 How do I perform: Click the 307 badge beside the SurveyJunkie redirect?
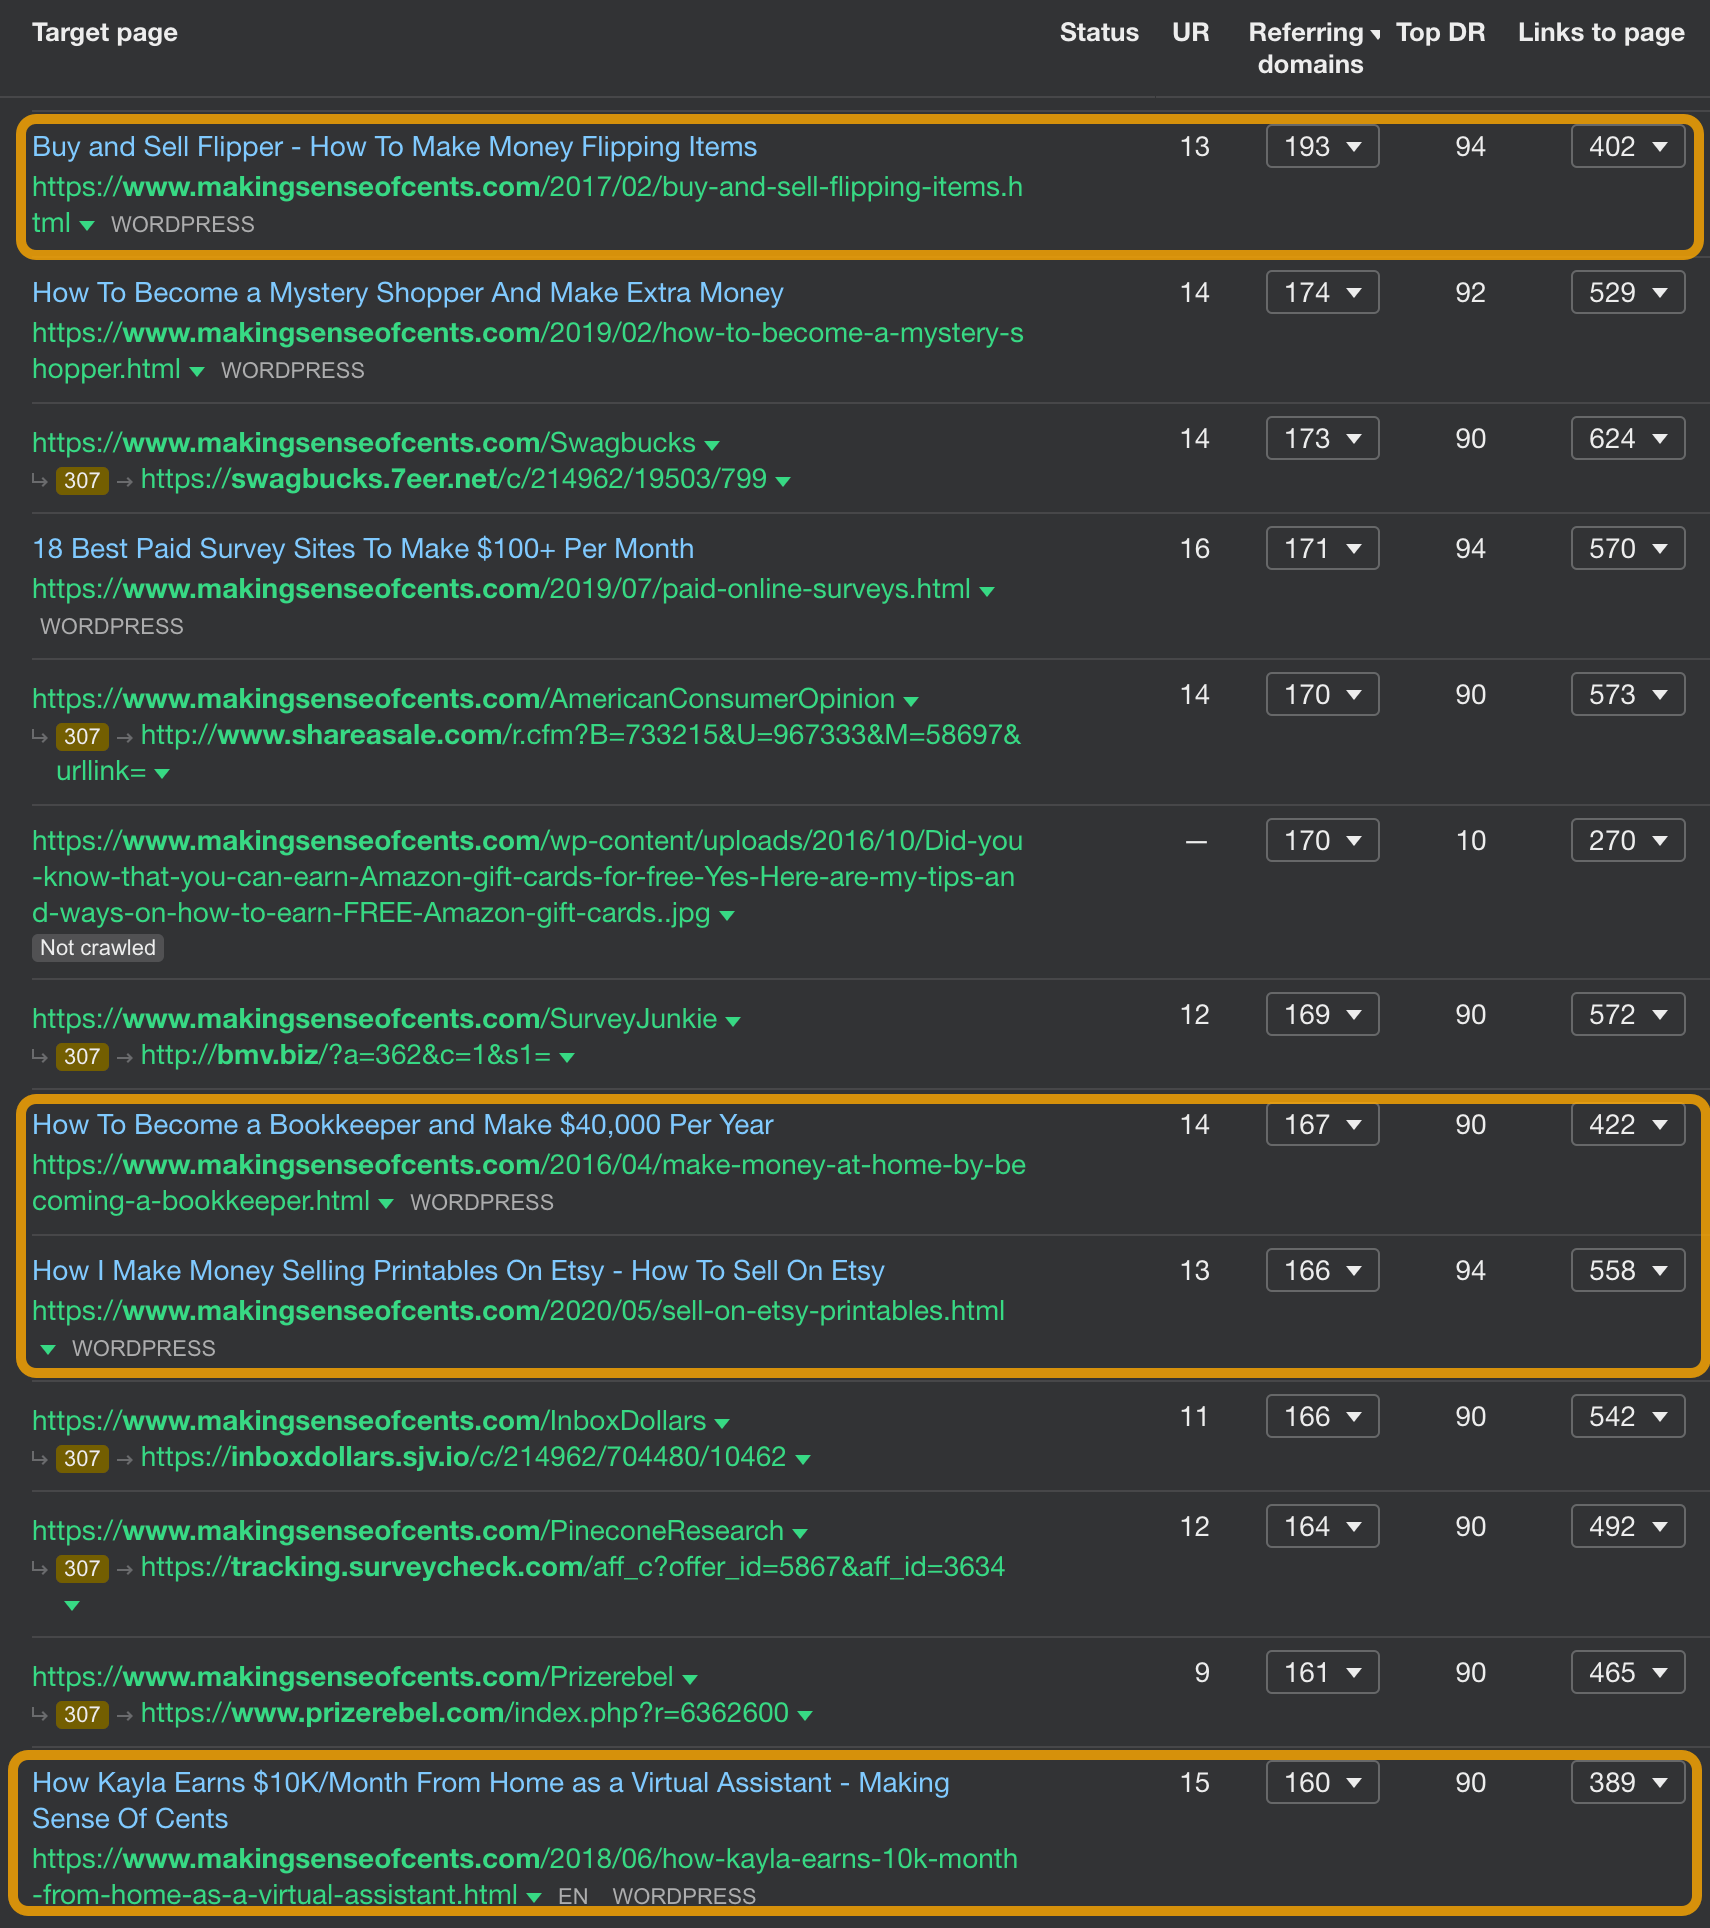click(x=81, y=1056)
